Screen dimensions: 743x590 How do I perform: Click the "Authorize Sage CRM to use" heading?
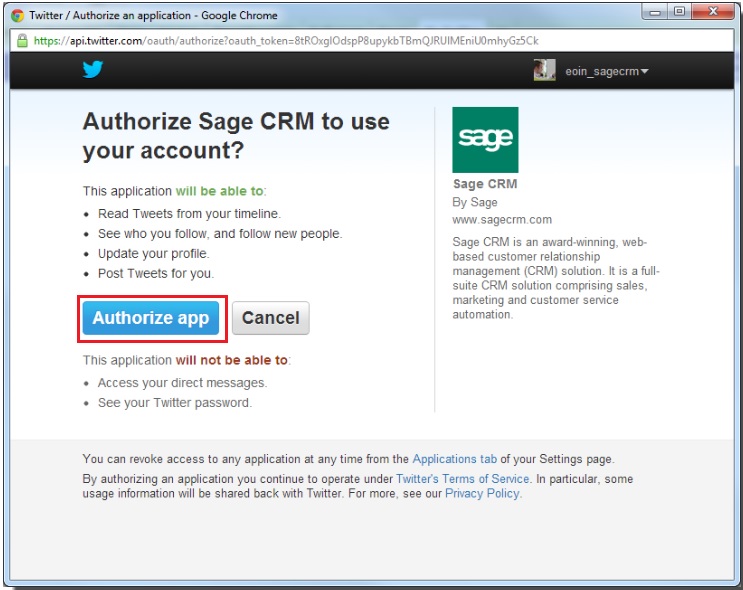236,121
